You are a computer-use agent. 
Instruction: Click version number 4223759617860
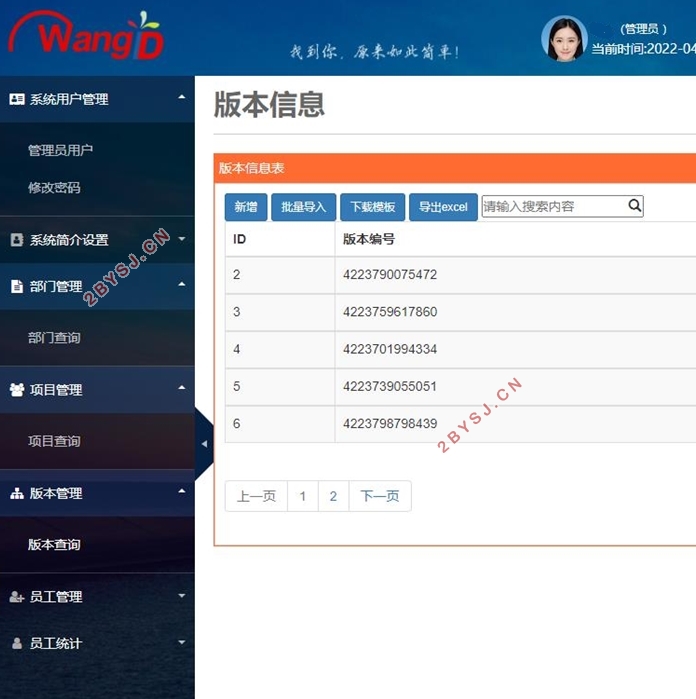point(390,312)
